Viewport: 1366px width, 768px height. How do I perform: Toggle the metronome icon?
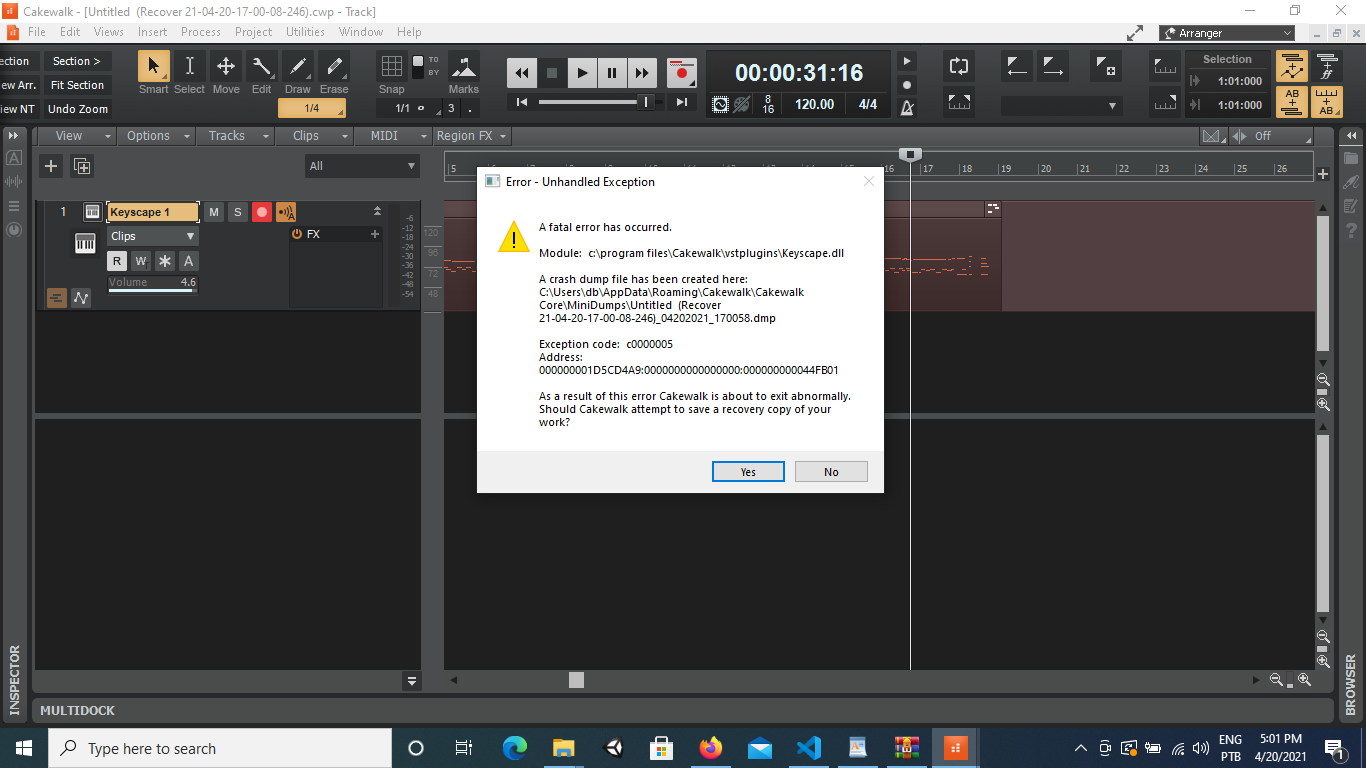point(907,107)
